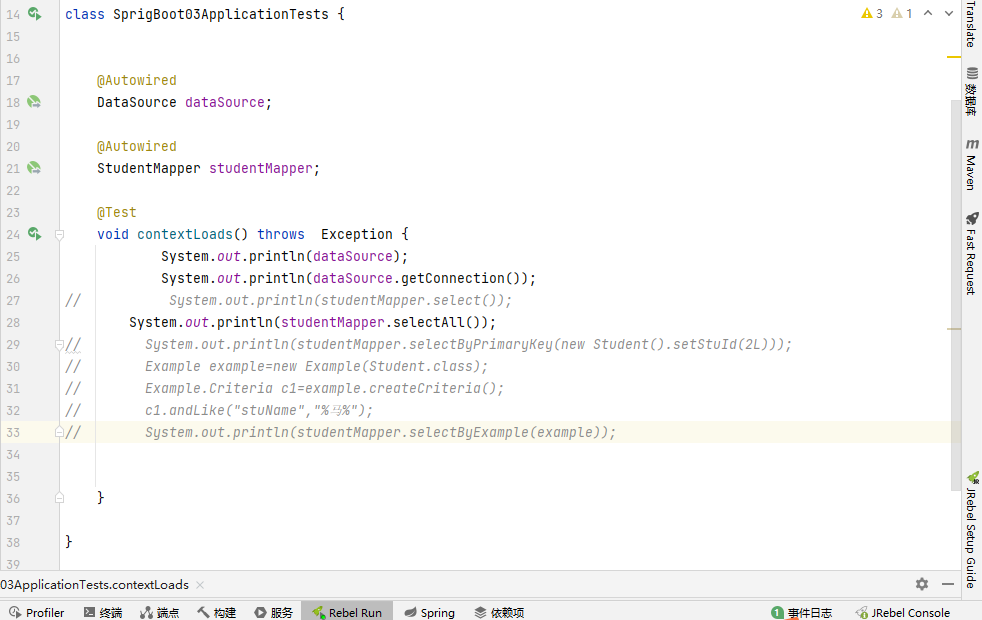Click the class name SprigBoot03ApplicationTests

tap(220, 14)
